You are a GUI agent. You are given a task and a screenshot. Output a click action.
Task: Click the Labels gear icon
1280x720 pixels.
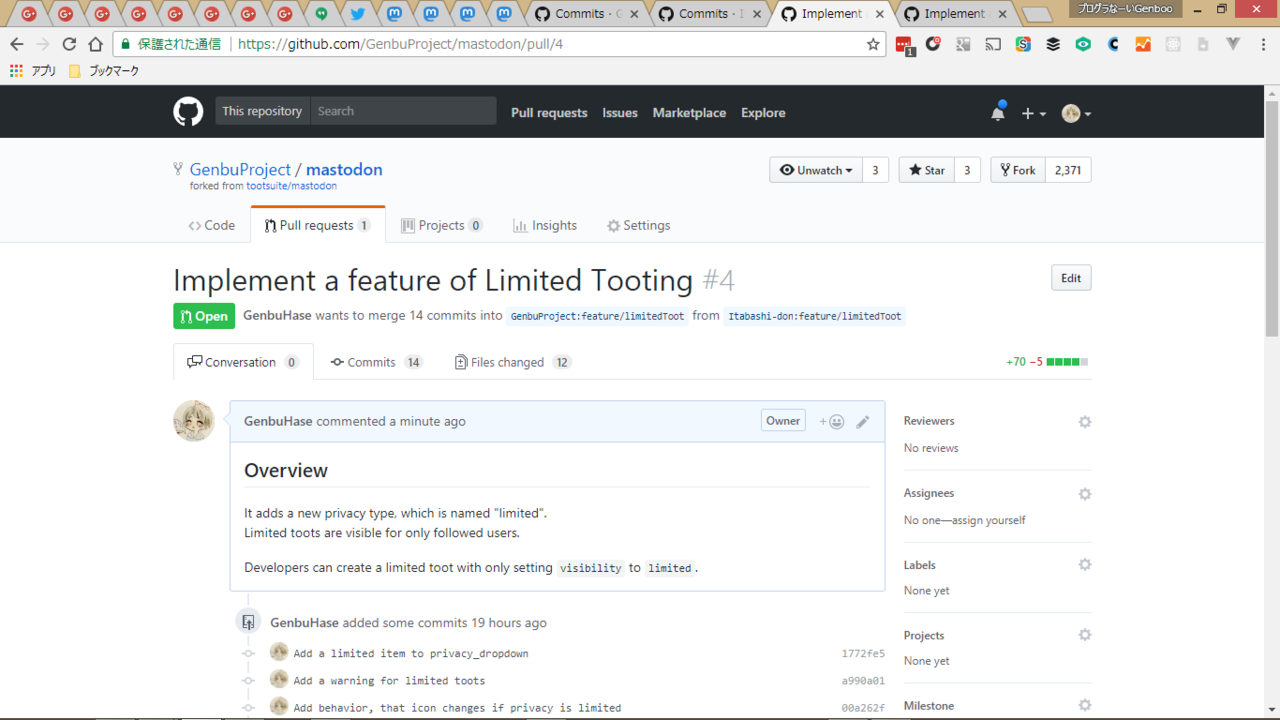pos(1084,565)
